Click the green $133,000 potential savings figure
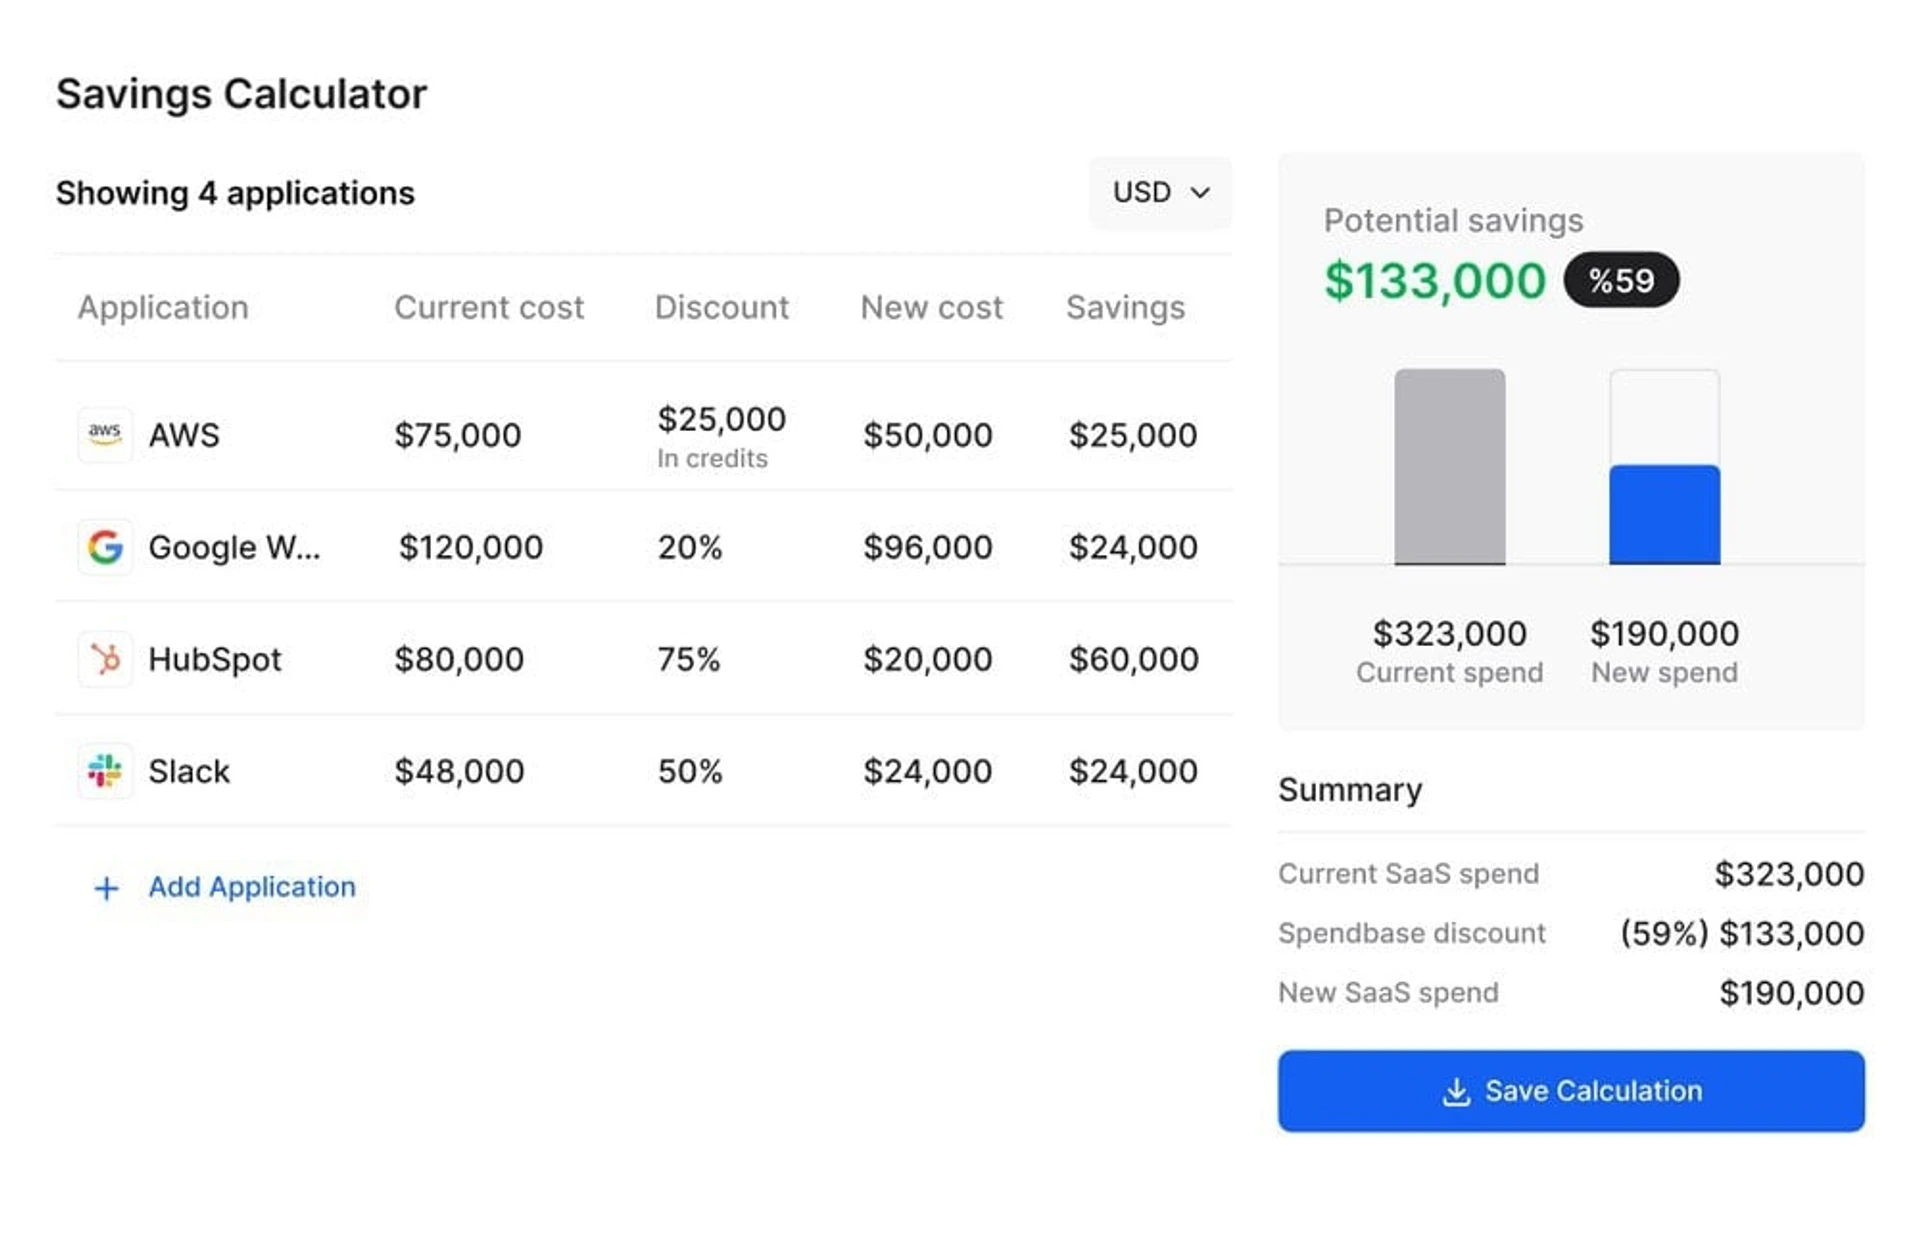Viewport: 1920px width, 1244px height. click(x=1435, y=281)
